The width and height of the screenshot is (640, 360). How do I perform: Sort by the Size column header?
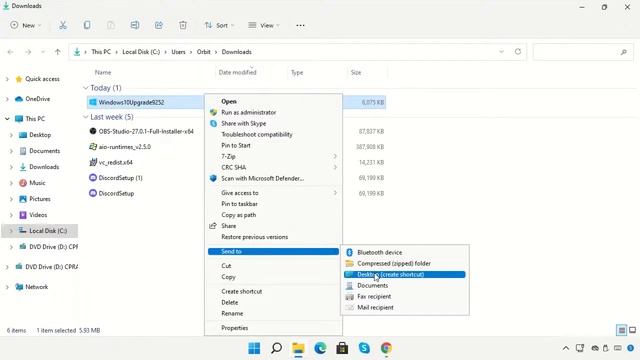click(356, 72)
